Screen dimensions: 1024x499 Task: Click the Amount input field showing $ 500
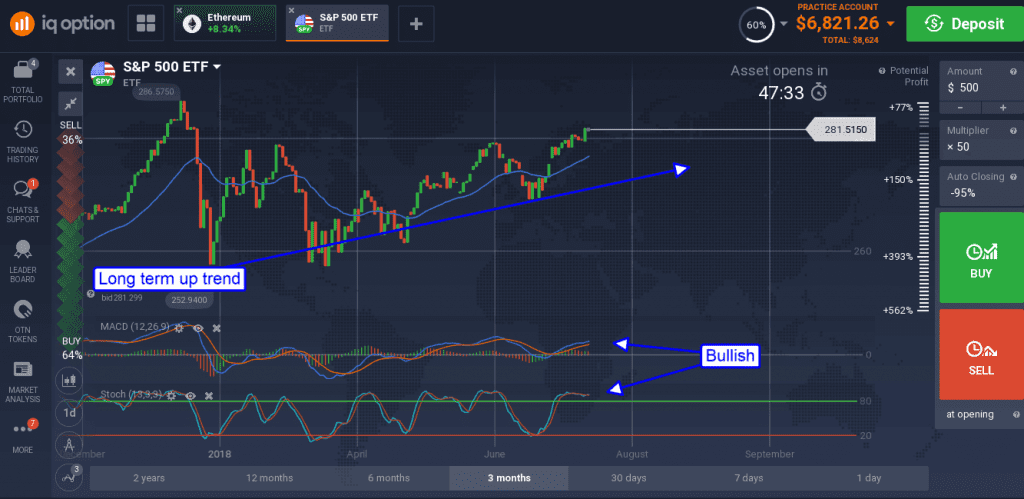[981, 81]
